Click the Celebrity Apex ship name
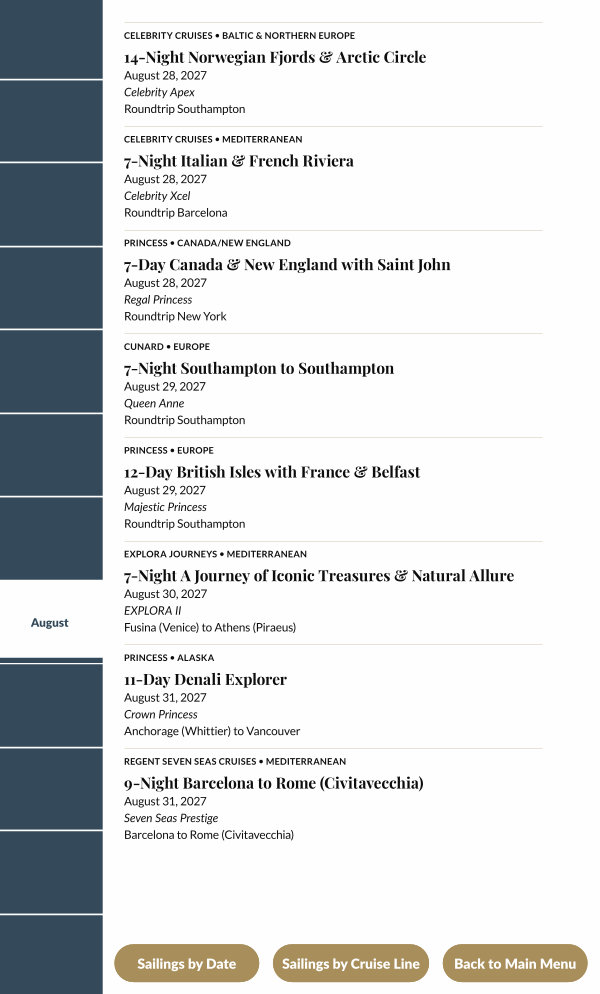The width and height of the screenshot is (600, 994). tap(159, 93)
